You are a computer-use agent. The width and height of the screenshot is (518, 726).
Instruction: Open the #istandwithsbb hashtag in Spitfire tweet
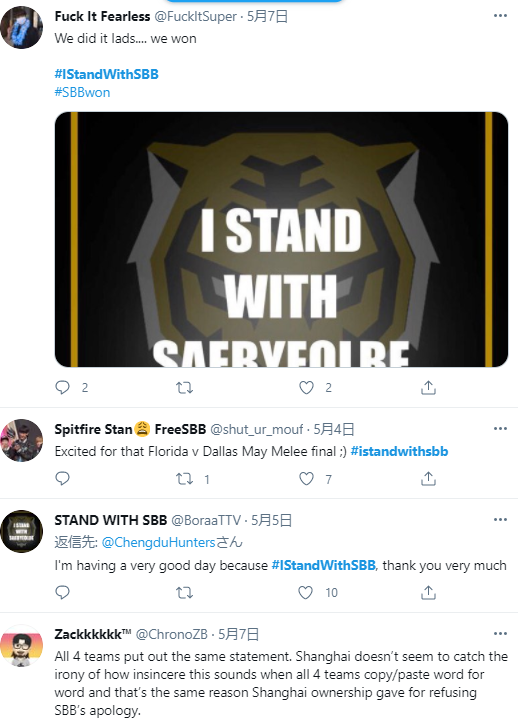[399, 451]
